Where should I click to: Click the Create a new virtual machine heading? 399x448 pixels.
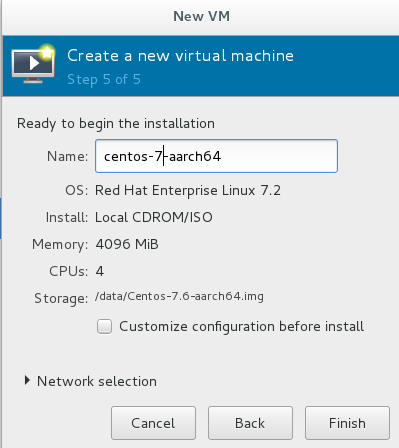(x=180, y=55)
